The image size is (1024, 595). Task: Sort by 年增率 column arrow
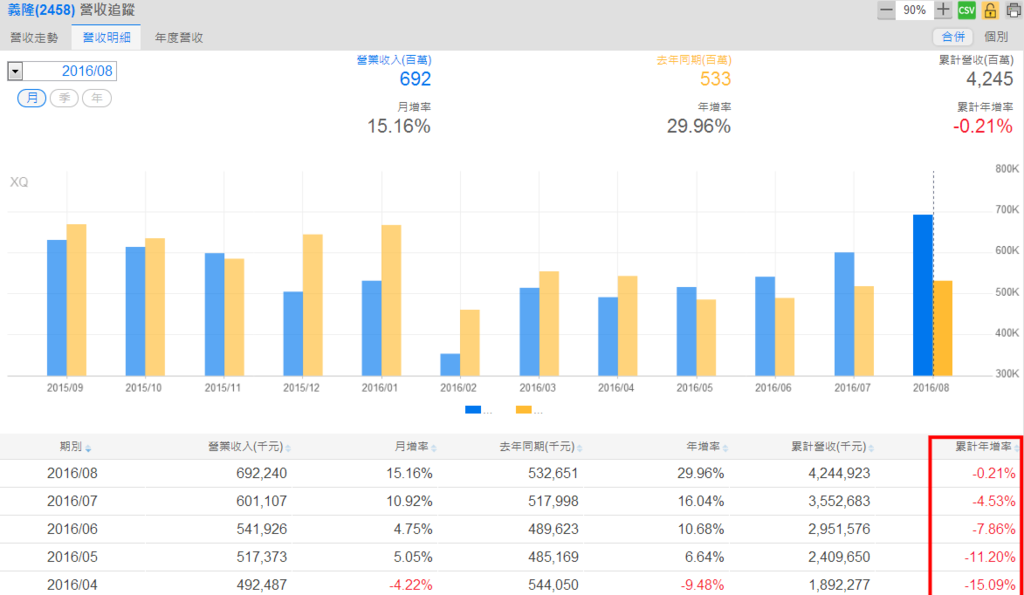[x=726, y=449]
